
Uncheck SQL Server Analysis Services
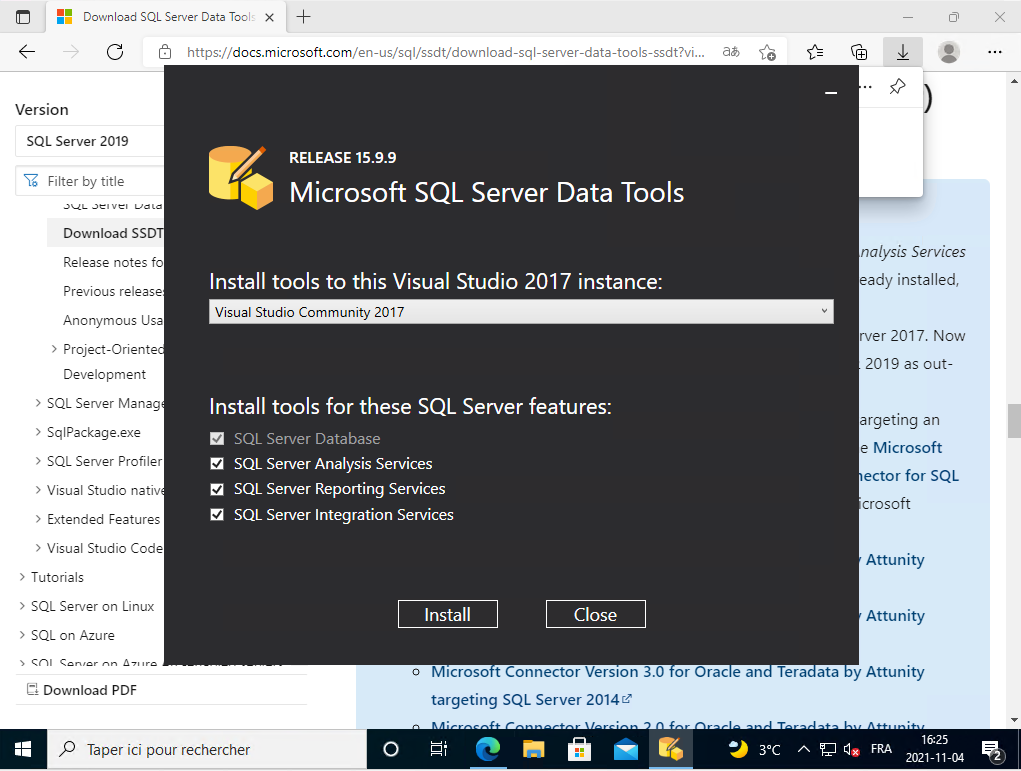coord(217,464)
